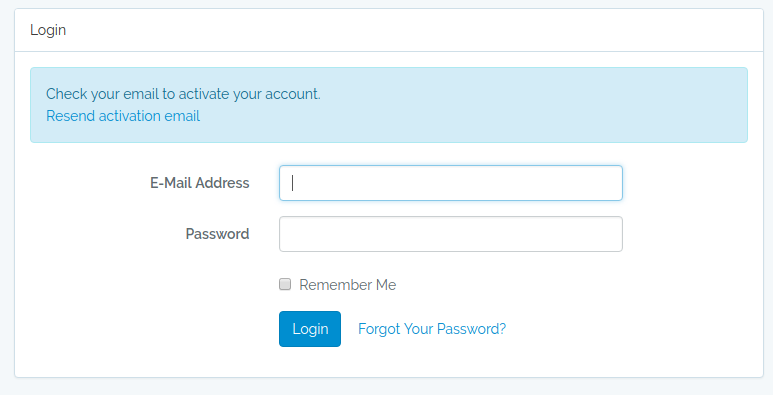Start password recovery via Forgot Your Password

pyautogui.click(x=432, y=329)
